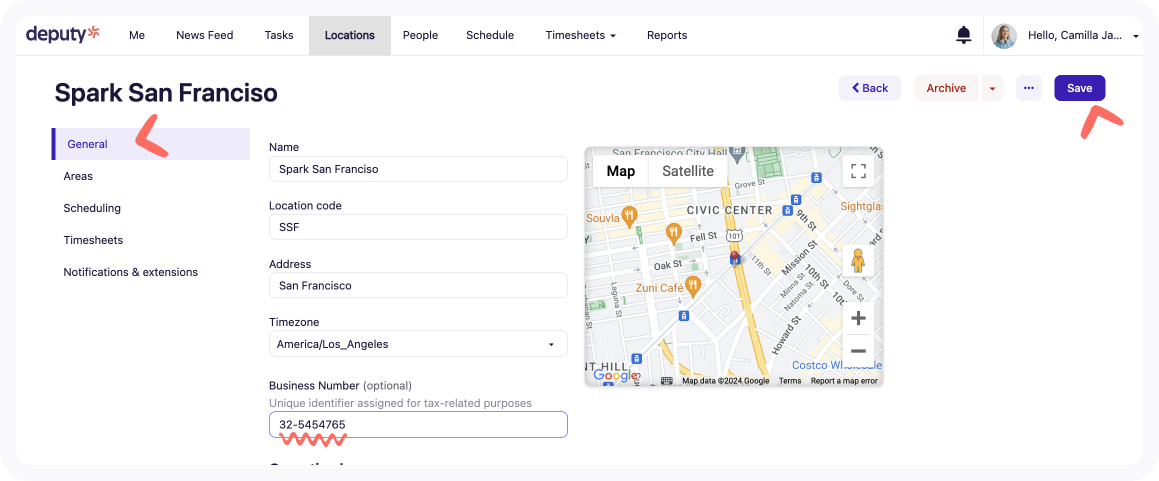Toggle fullscreen map view

(858, 171)
